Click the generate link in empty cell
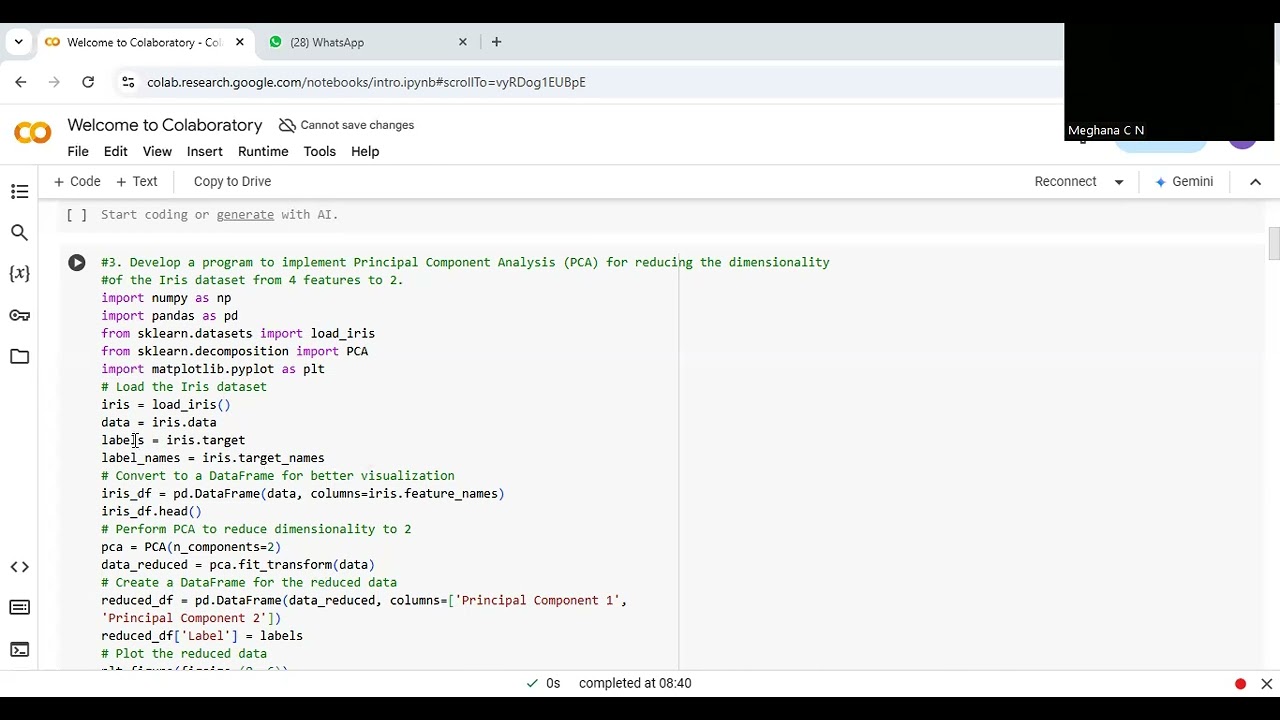The width and height of the screenshot is (1280, 720). pos(245,215)
